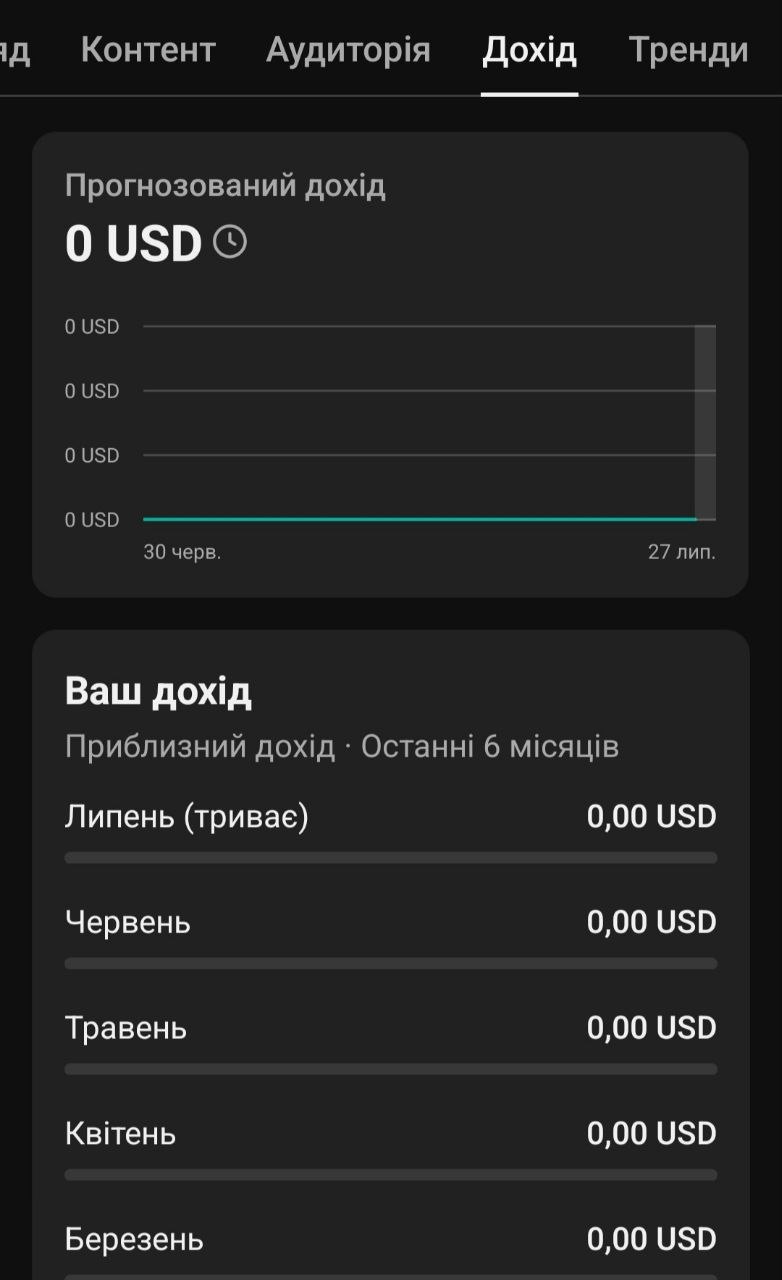782x1280 pixels.
Task: Tap the teal revenue line in chart
Action: (419, 519)
